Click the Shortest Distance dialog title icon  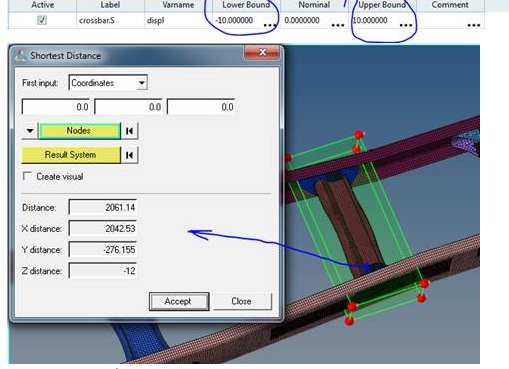pyautogui.click(x=20, y=55)
